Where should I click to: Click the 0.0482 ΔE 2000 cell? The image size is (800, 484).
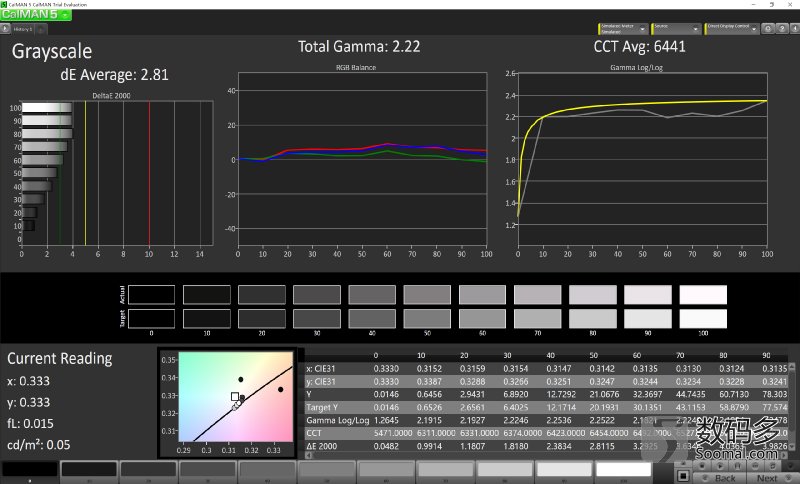(386, 446)
